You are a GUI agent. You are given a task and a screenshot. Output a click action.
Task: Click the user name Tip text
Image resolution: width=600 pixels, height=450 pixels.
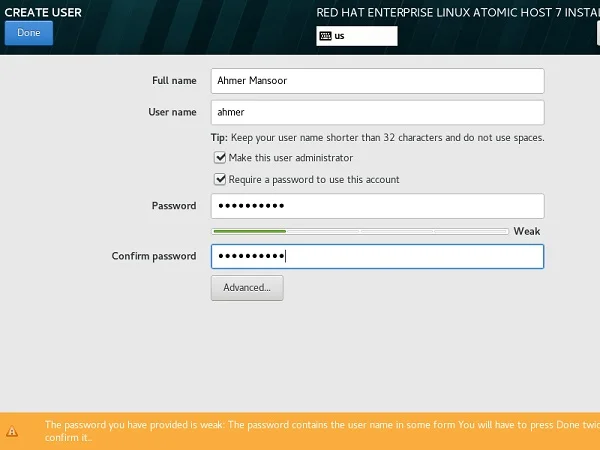tap(377, 137)
